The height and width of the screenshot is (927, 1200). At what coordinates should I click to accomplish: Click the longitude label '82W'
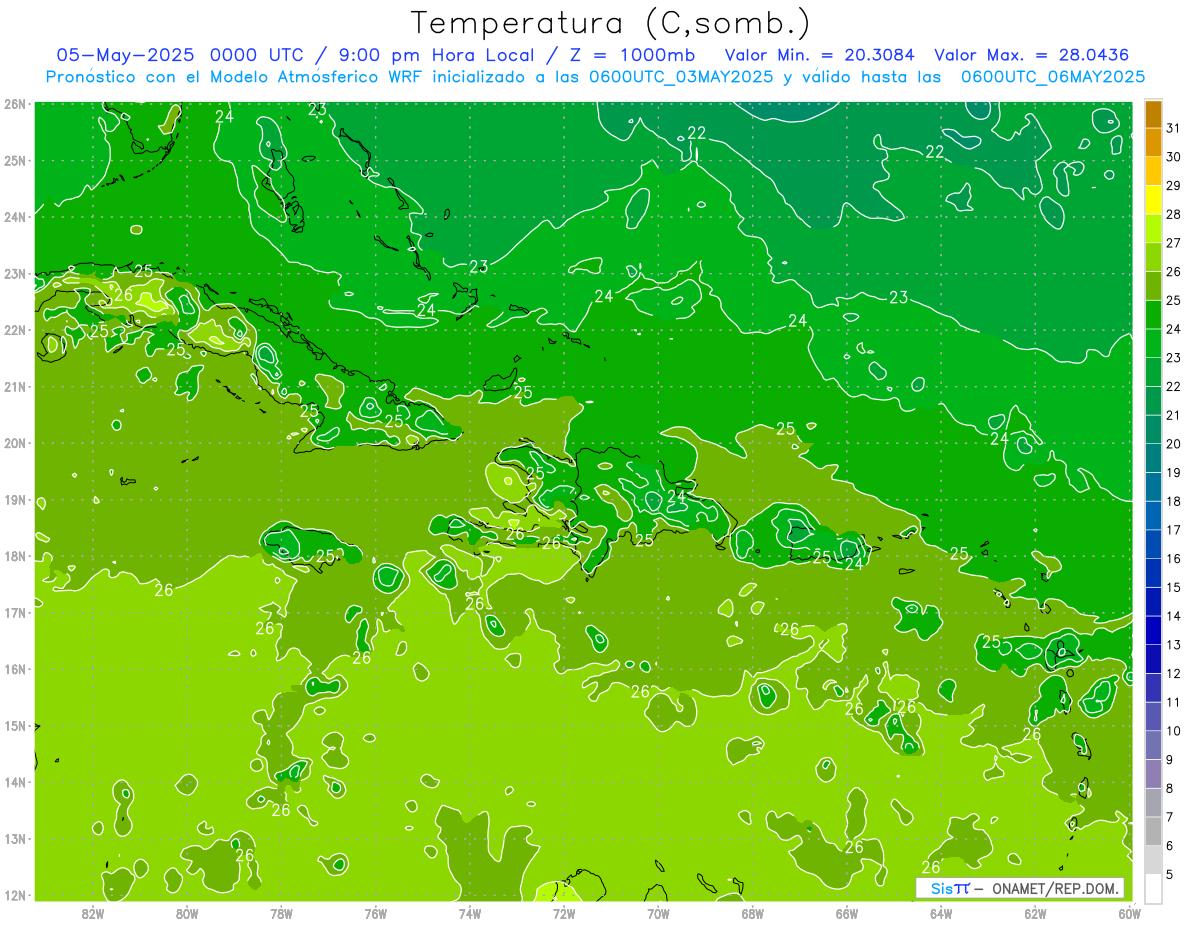(92, 914)
